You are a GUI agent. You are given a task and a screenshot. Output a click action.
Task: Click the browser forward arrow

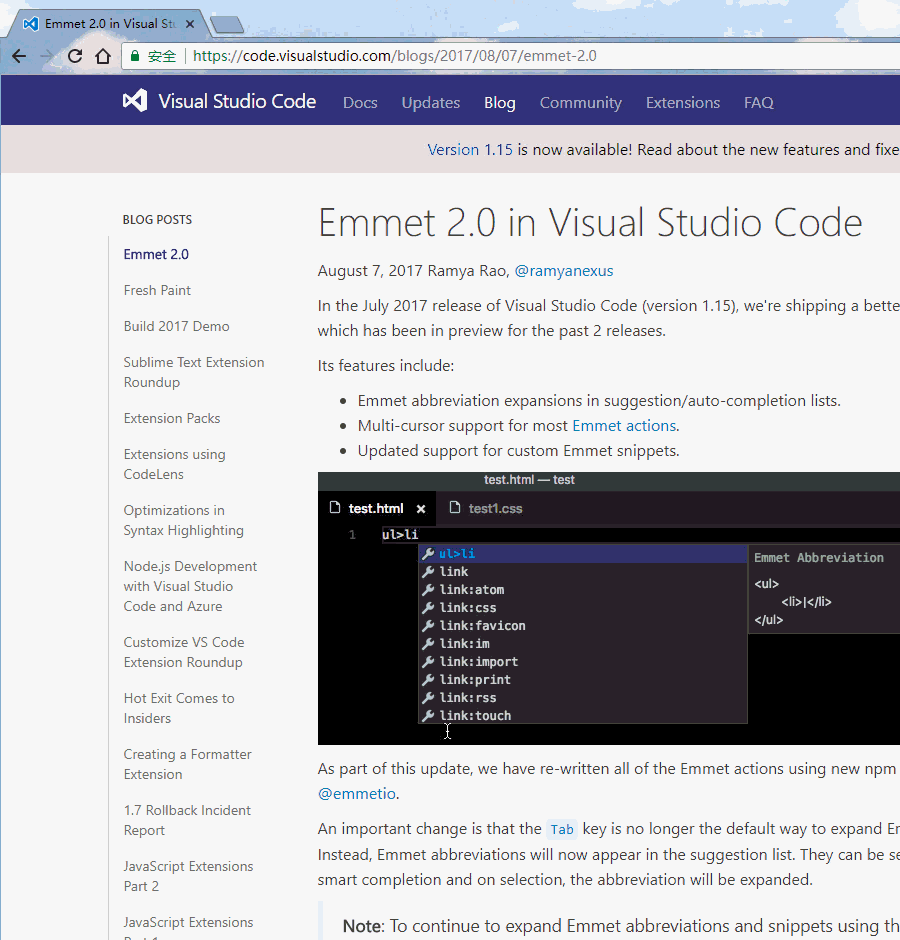click(47, 56)
